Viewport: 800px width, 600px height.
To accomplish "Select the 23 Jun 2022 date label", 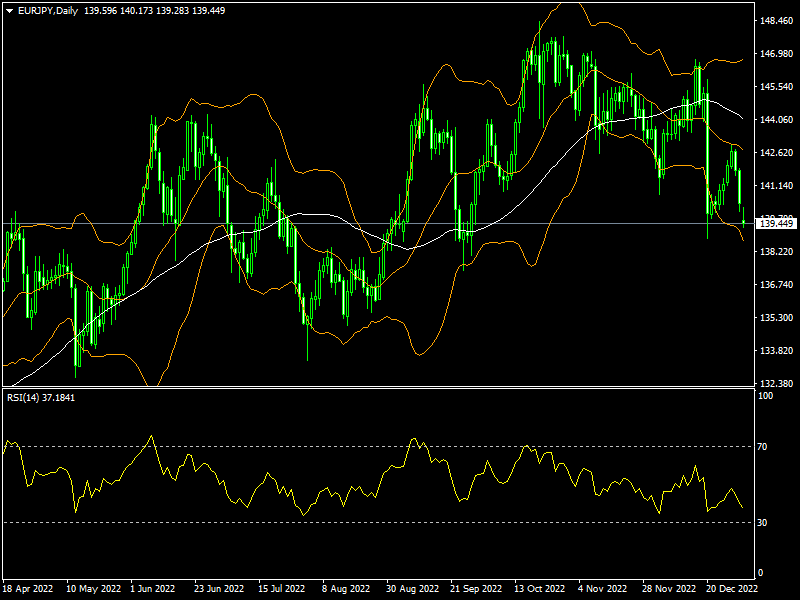I will 219,589.
